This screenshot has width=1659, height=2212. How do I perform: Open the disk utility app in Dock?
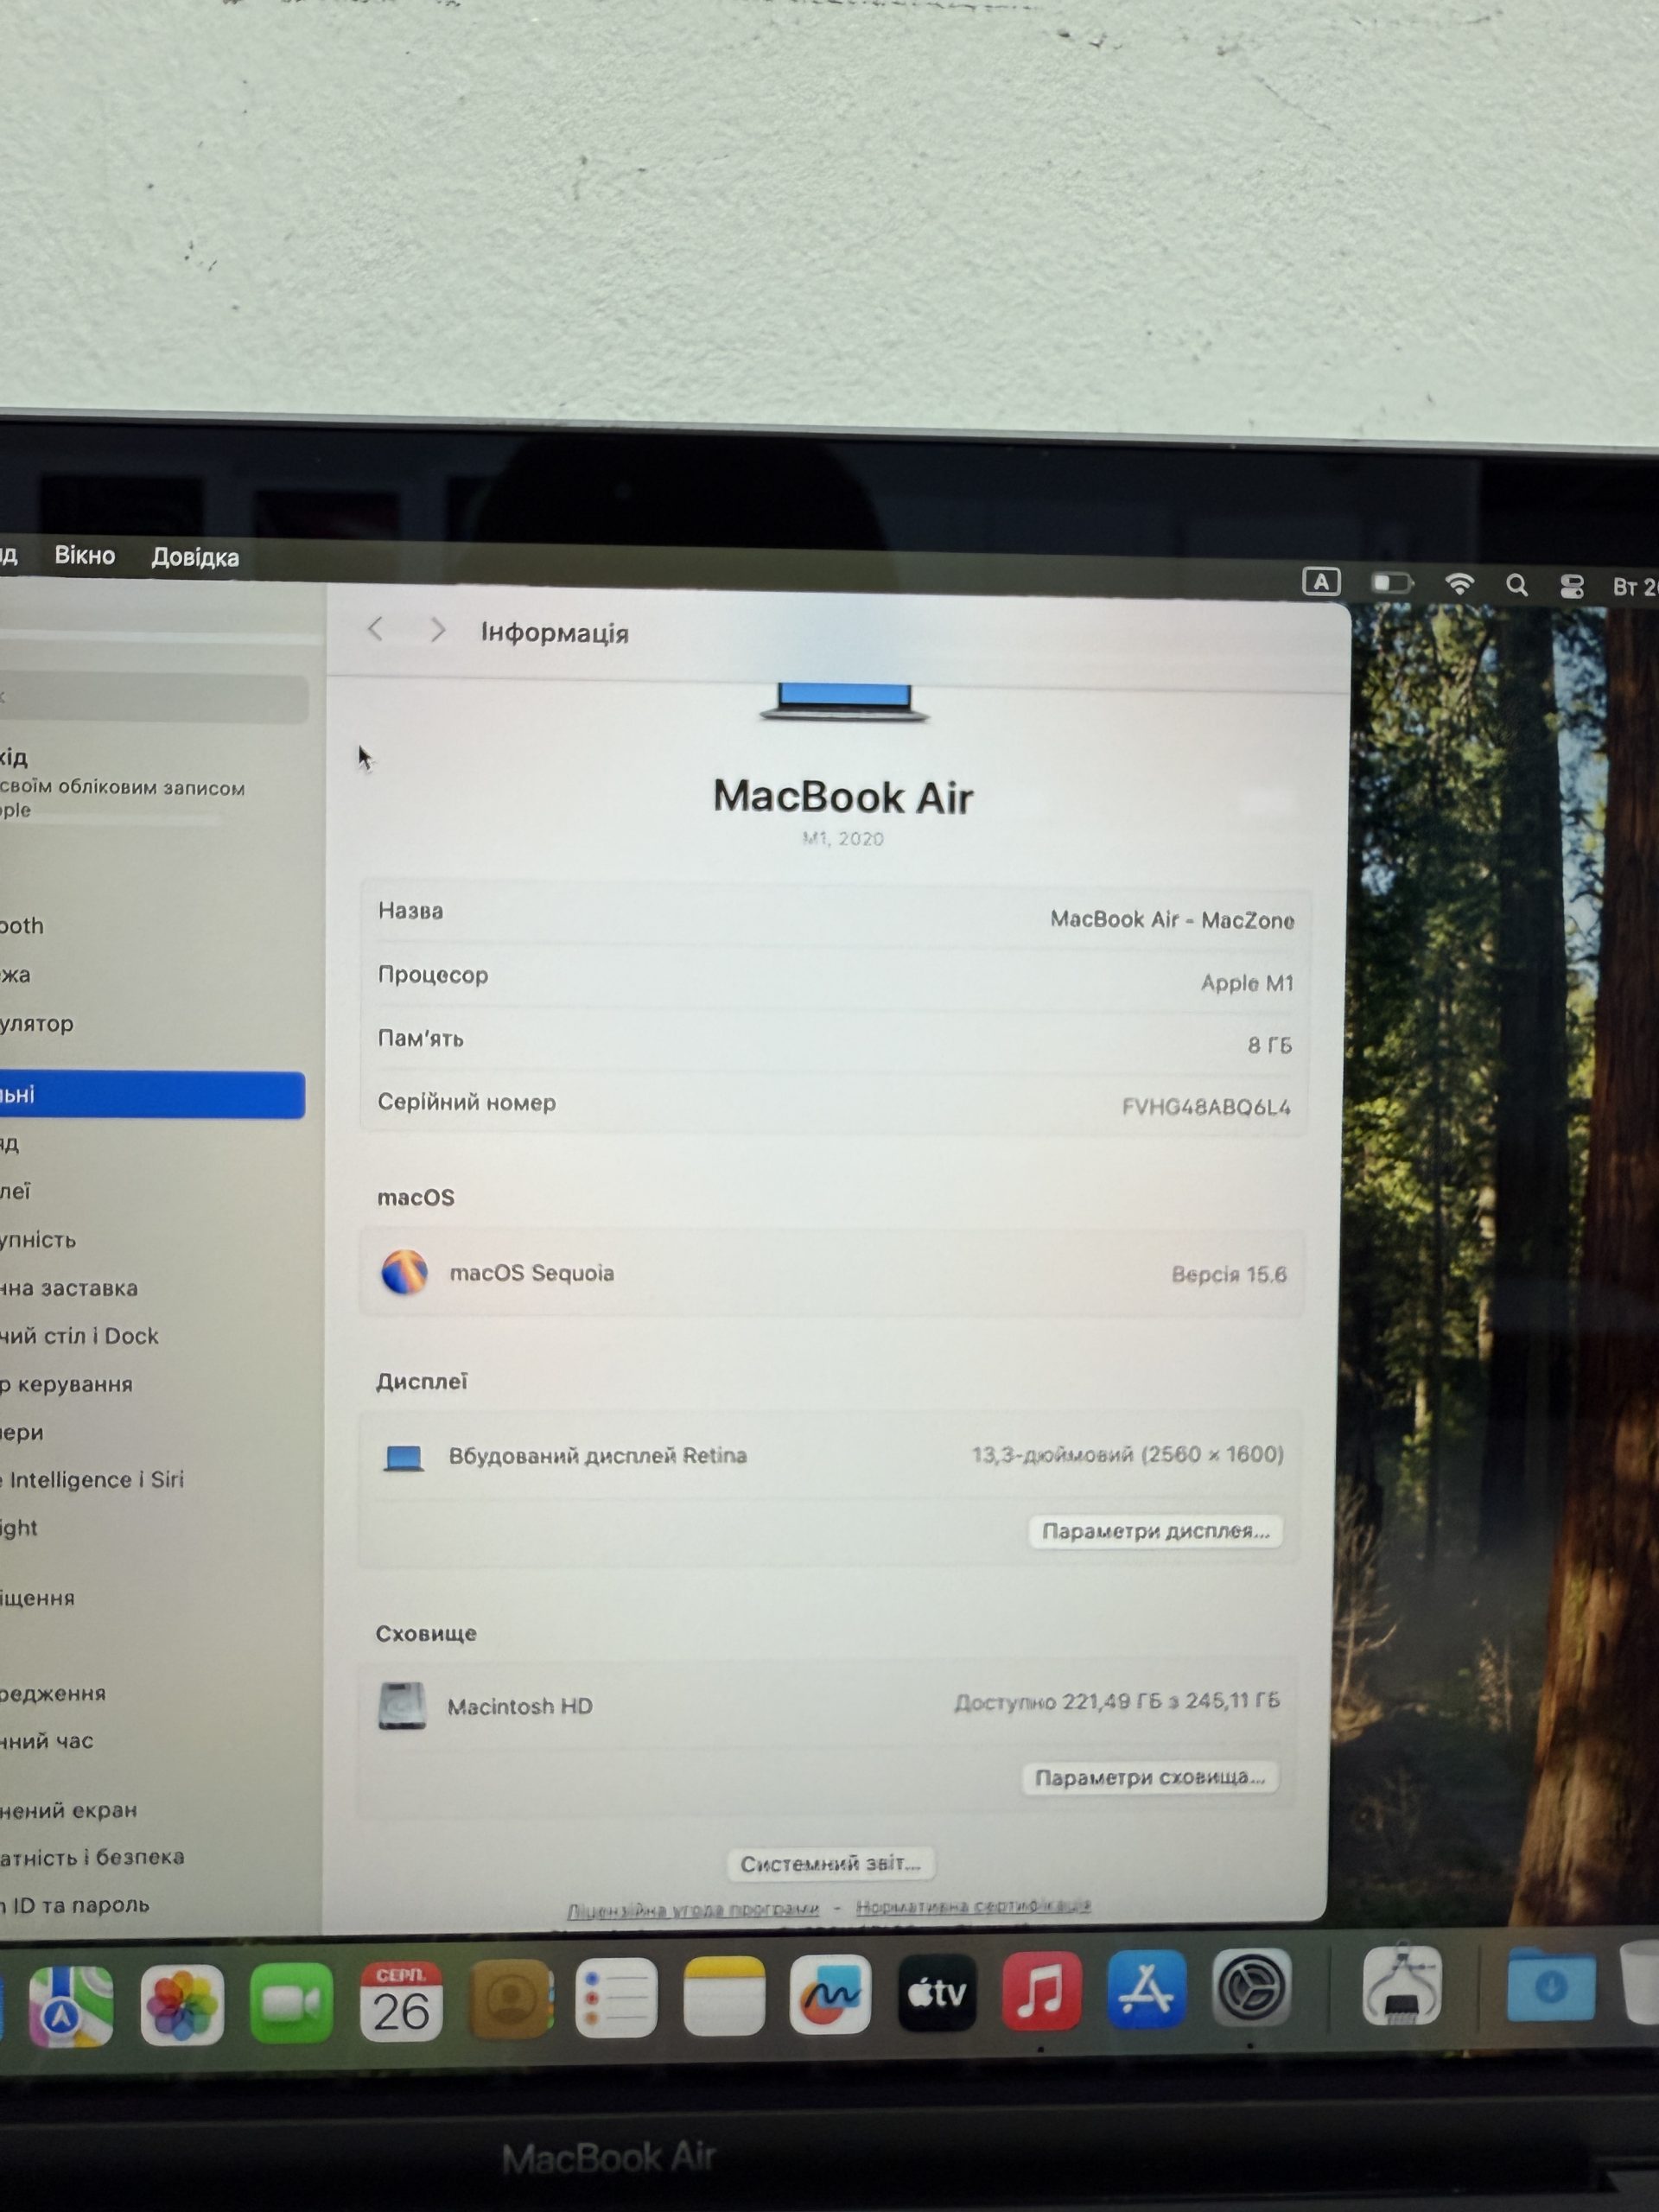pos(1402,1985)
